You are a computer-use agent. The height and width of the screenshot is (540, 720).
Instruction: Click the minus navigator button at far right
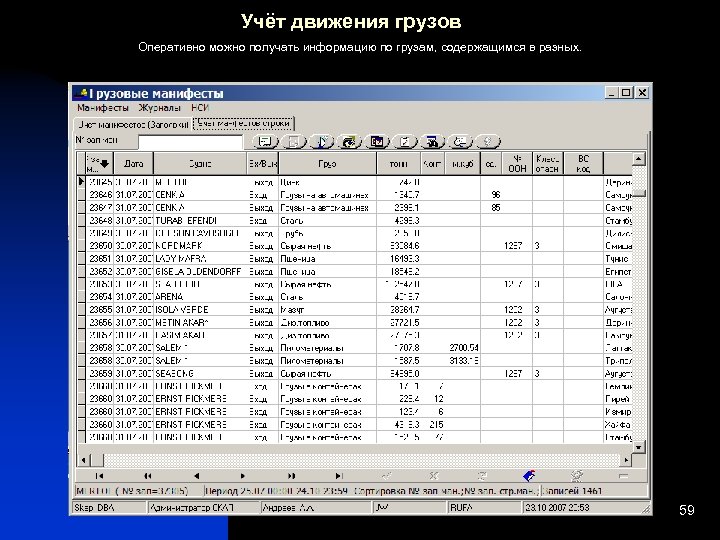tap(623, 476)
